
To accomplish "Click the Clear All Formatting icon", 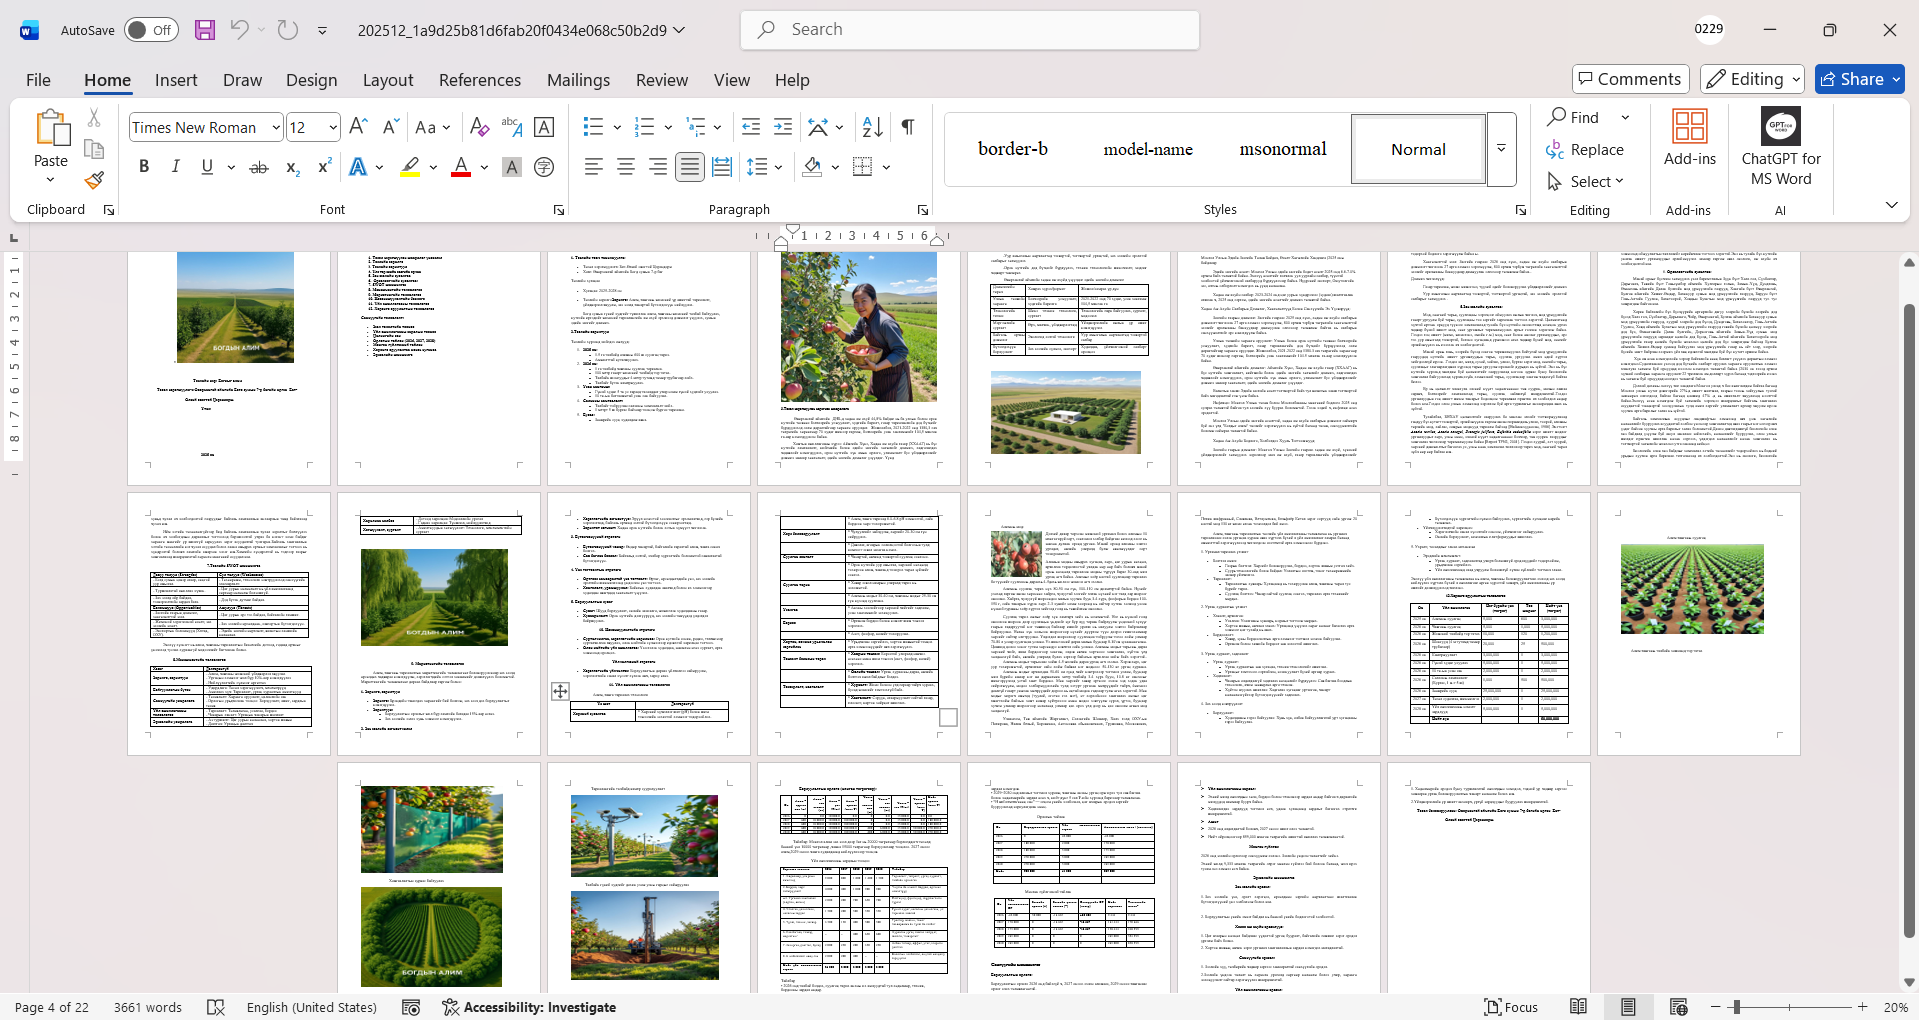I will (x=479, y=127).
